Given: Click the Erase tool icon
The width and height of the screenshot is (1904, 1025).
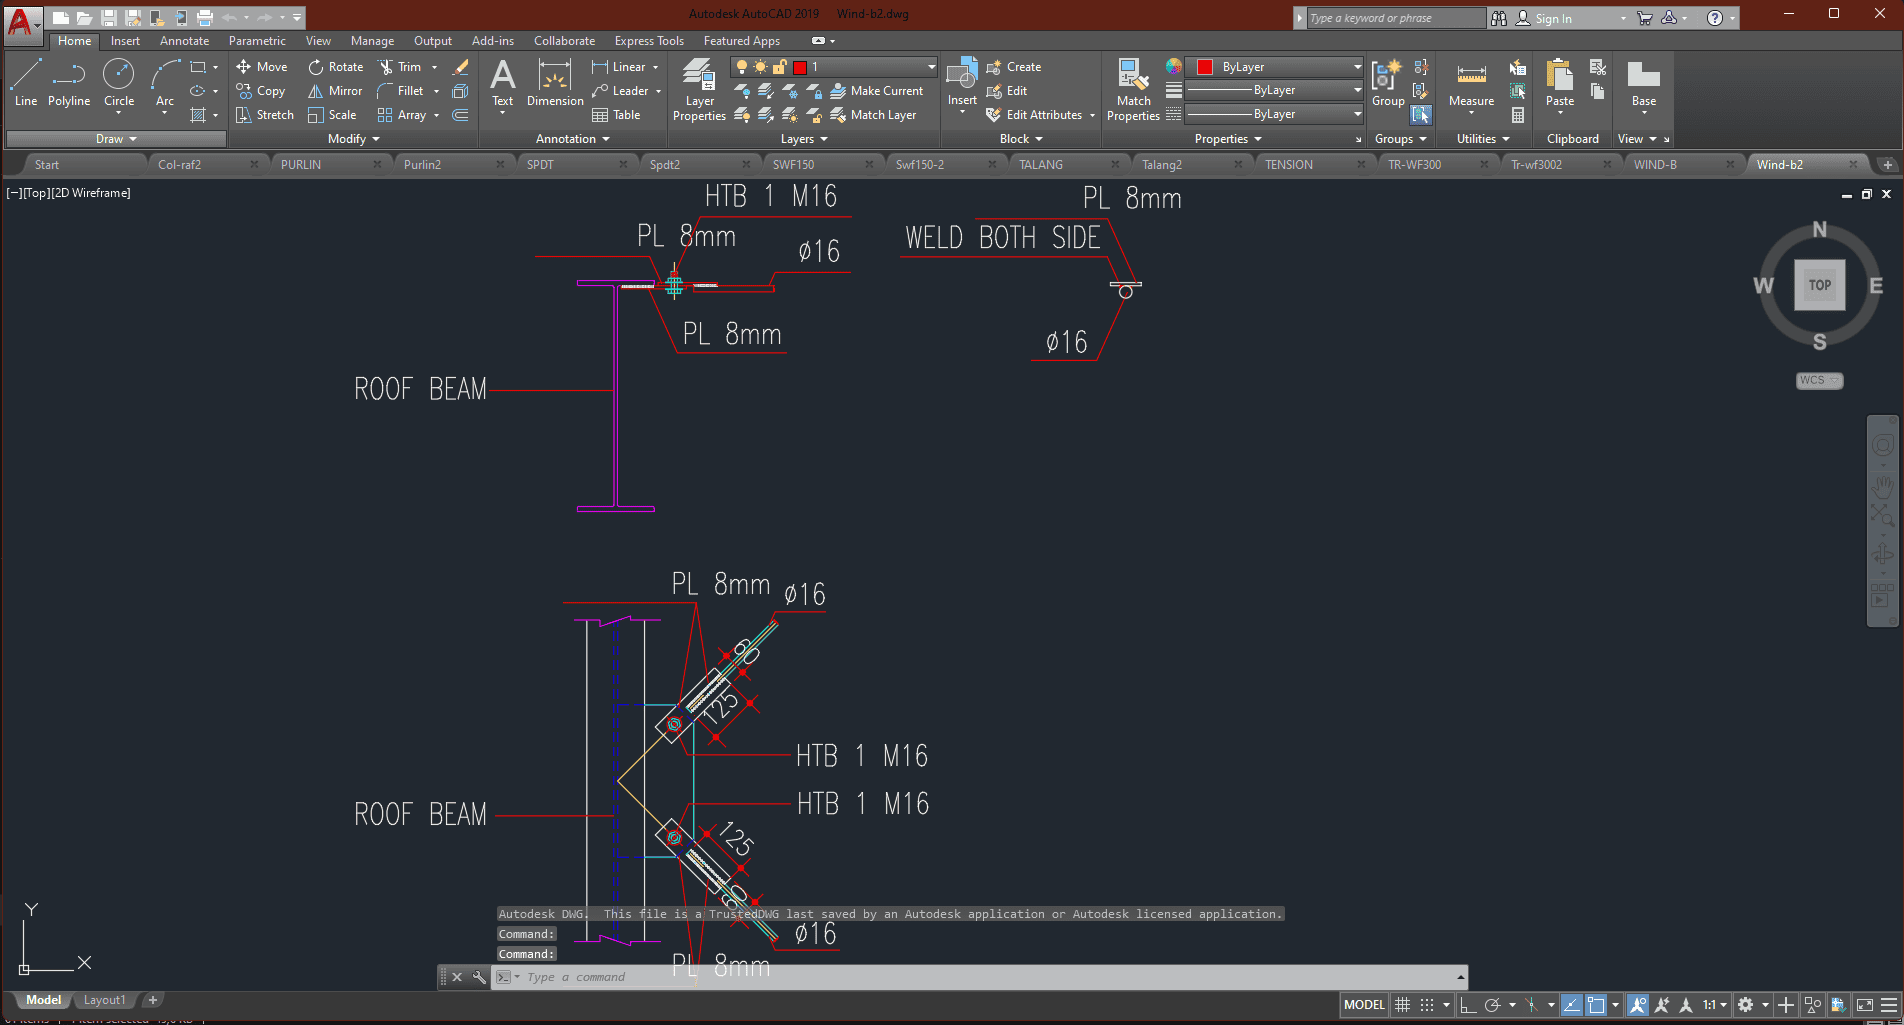Looking at the screenshot, I should click(461, 67).
